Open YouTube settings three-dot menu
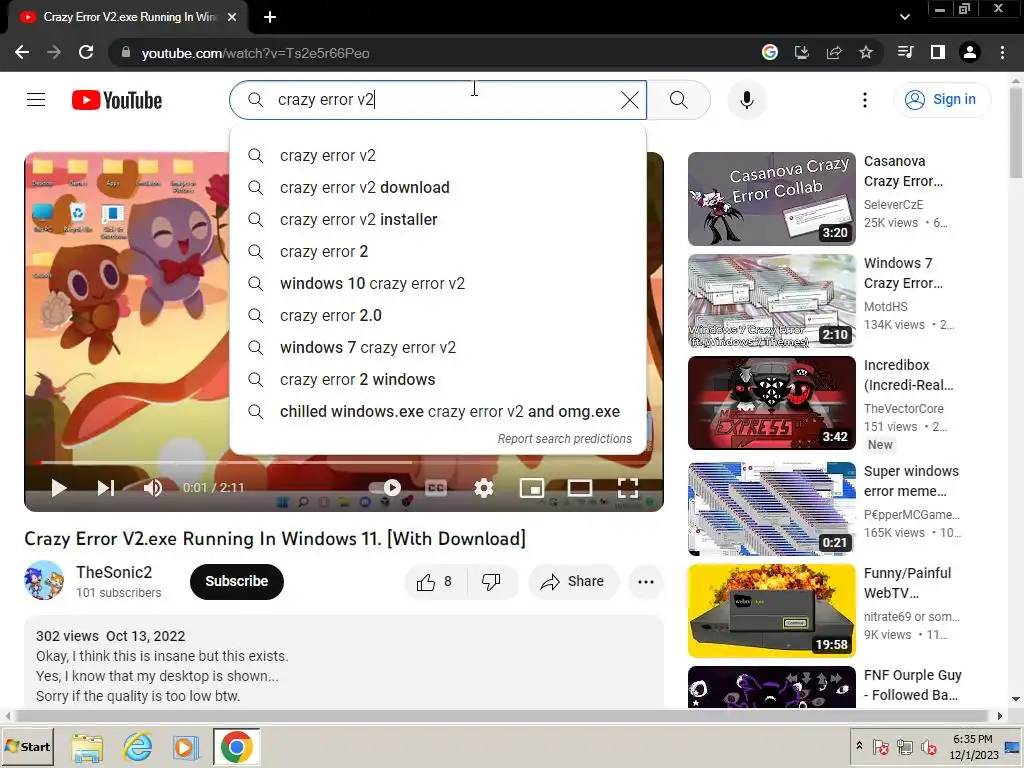This screenshot has height=768, width=1024. (865, 100)
